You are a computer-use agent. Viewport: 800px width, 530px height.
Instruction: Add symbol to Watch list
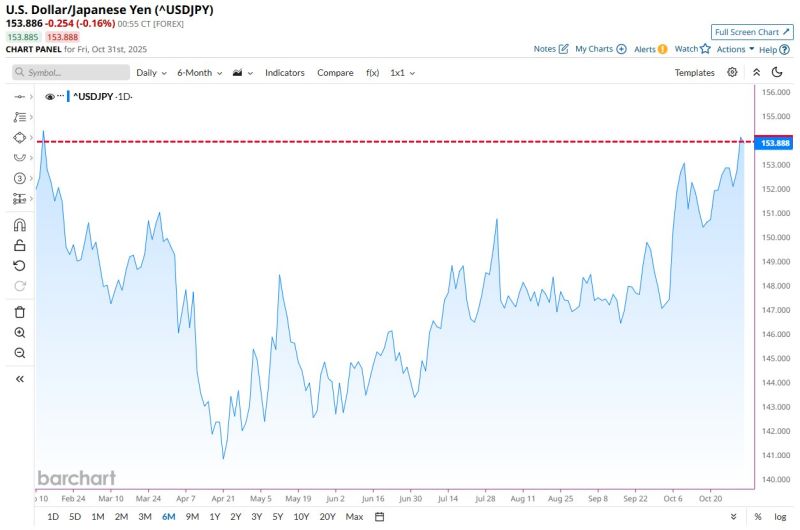tap(692, 49)
